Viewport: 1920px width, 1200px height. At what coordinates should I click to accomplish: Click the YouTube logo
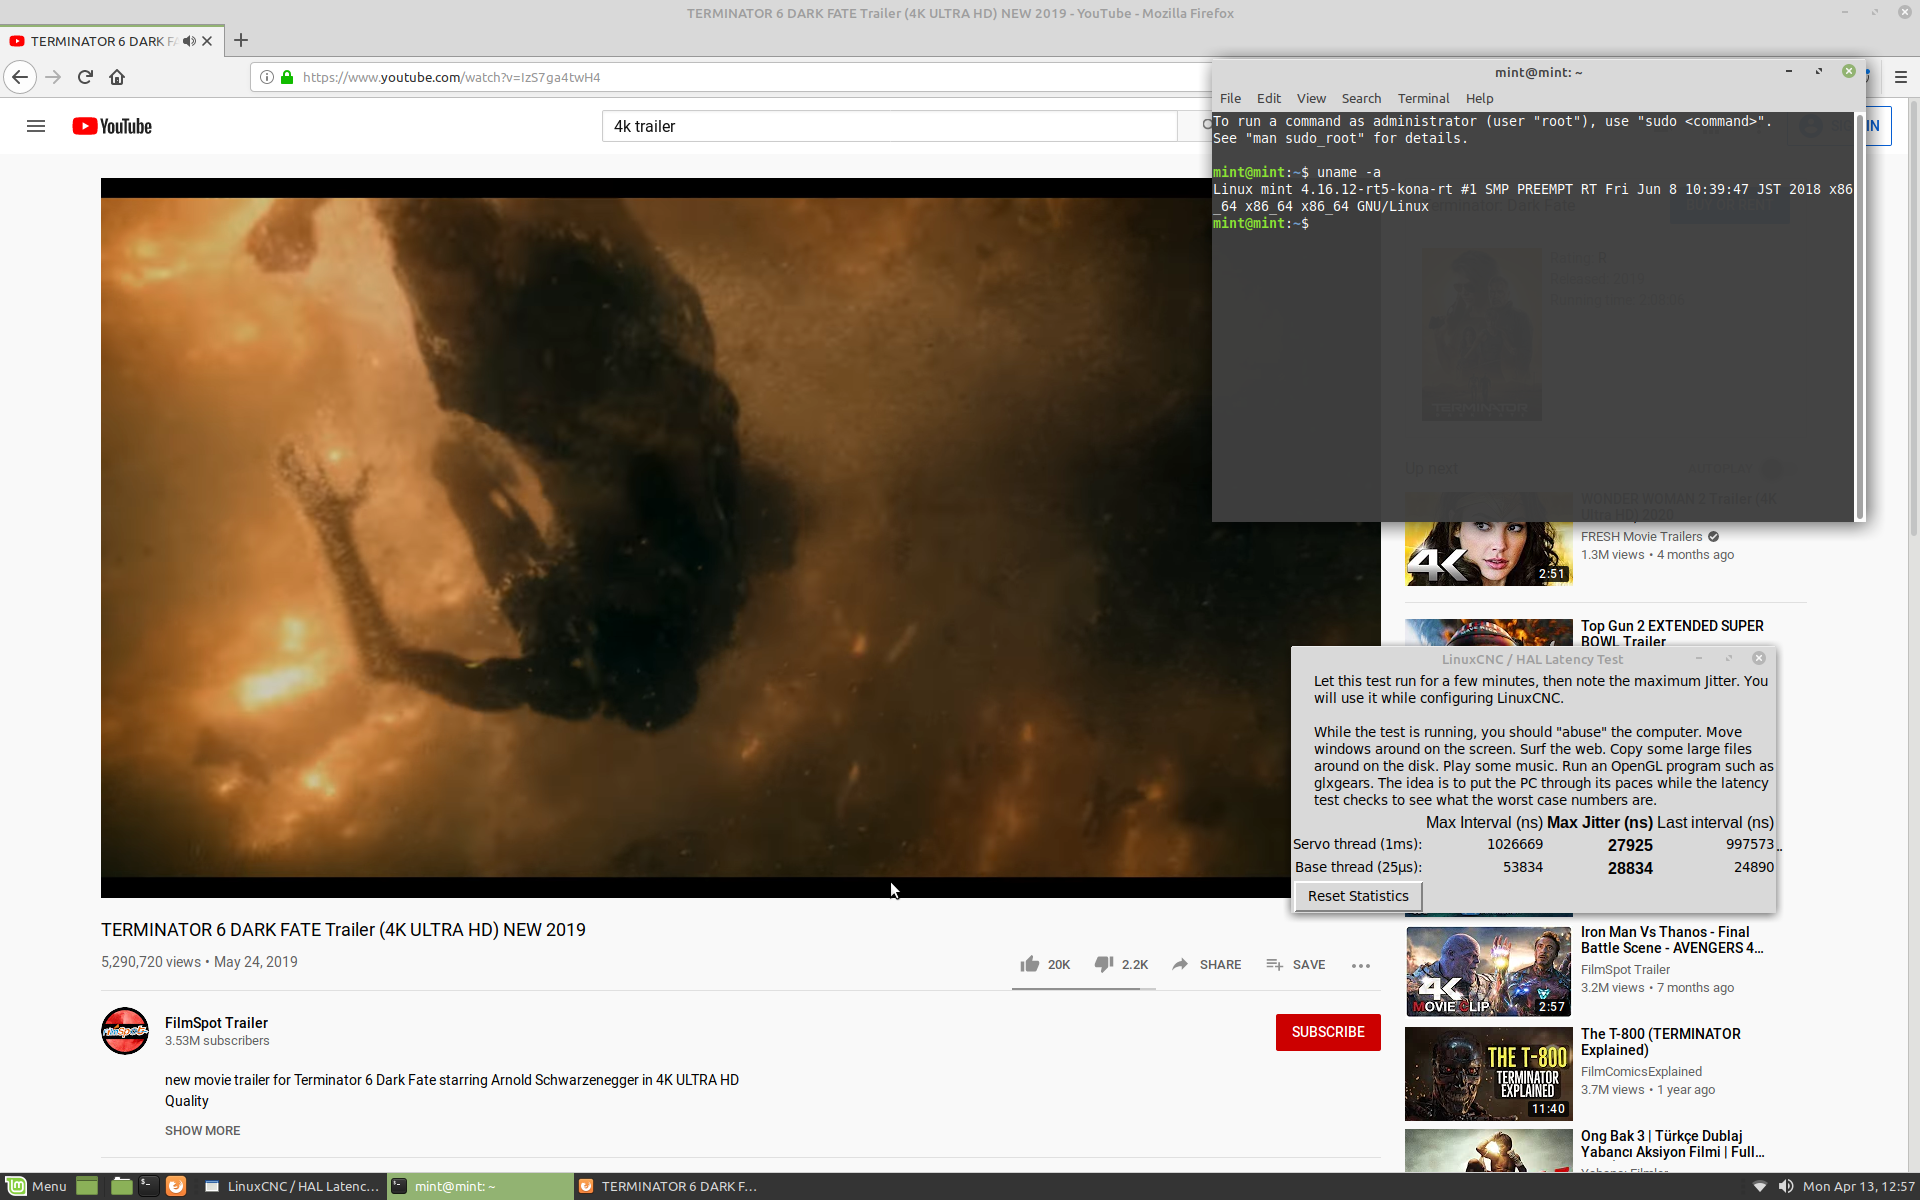pos(112,126)
